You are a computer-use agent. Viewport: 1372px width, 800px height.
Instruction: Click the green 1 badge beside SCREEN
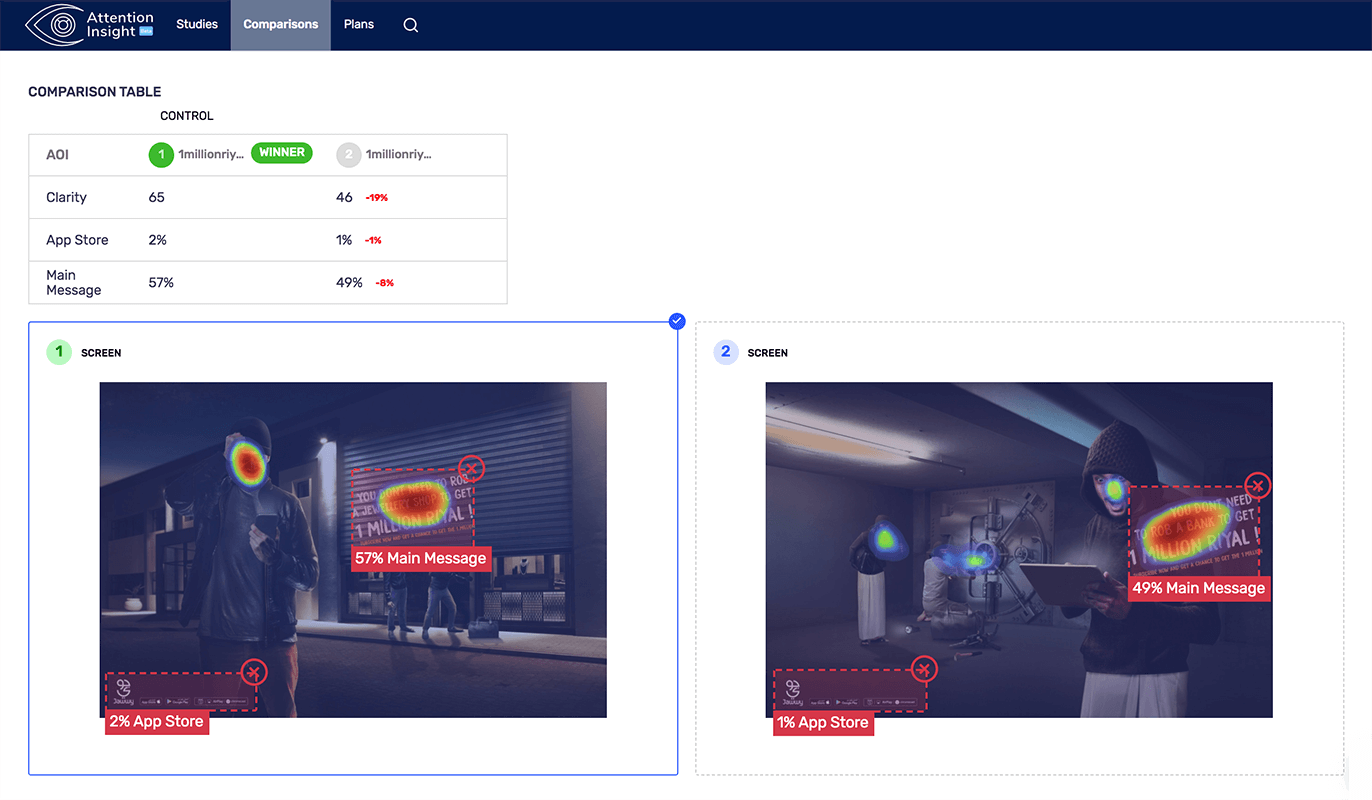(59, 352)
